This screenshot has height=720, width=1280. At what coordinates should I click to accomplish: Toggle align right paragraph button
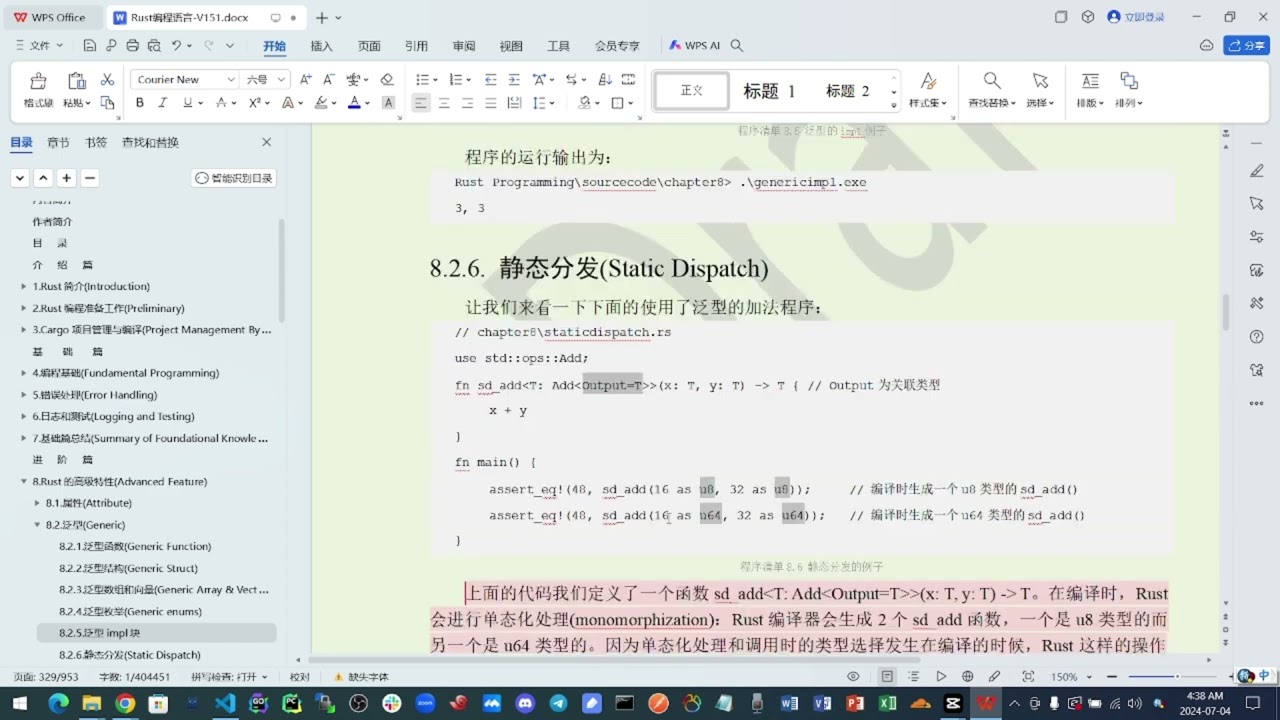tap(467, 103)
